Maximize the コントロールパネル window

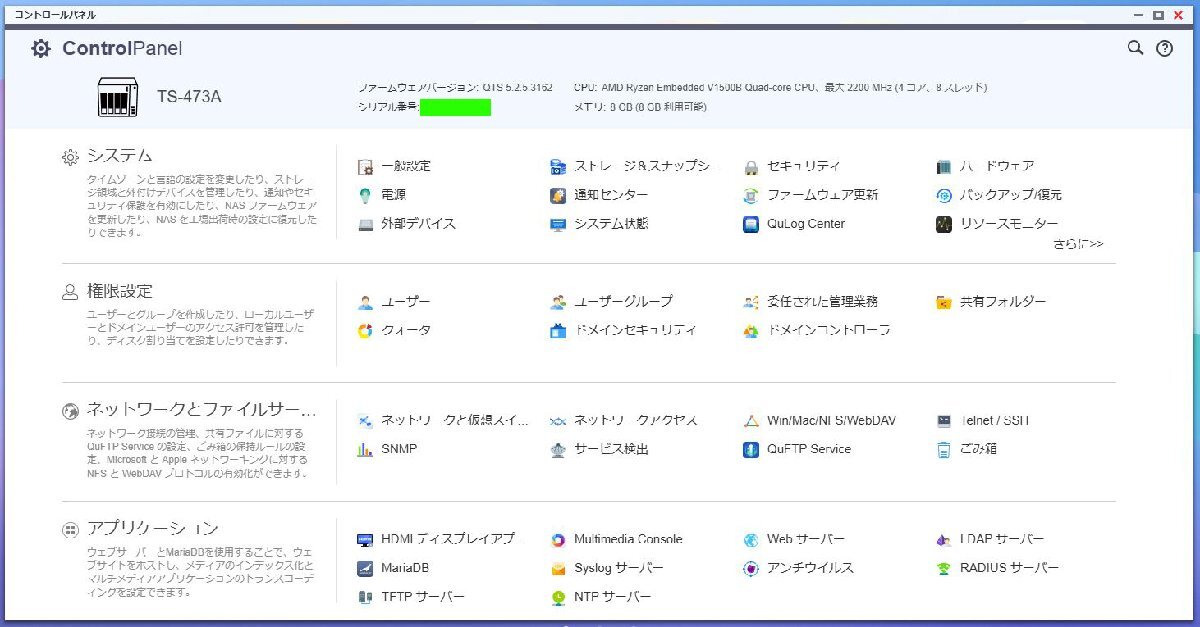(1158, 15)
